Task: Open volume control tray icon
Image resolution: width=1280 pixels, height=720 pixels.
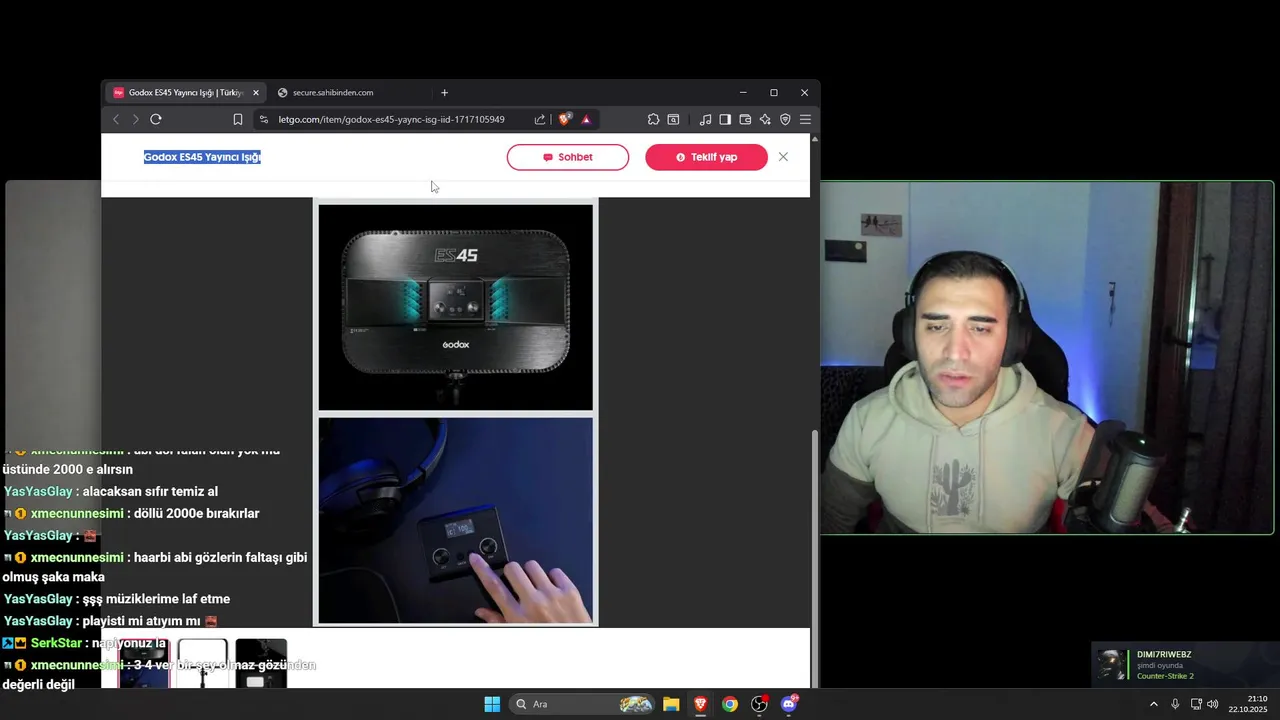Action: 1213,704
